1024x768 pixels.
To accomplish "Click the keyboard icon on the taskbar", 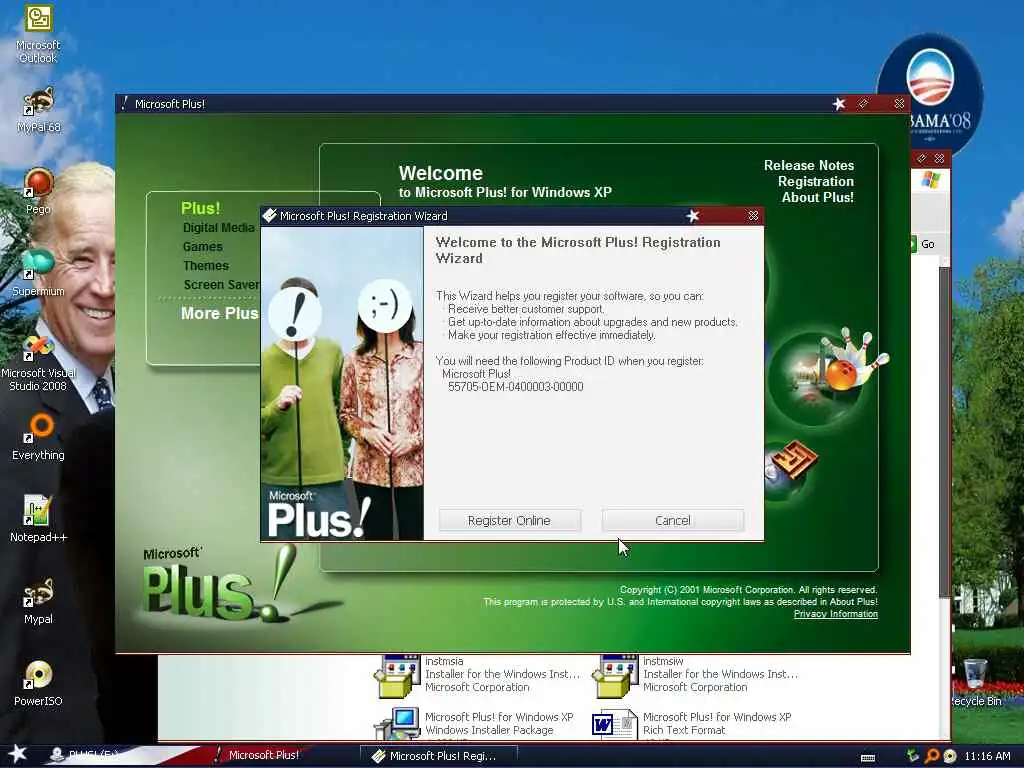I will (868, 758).
